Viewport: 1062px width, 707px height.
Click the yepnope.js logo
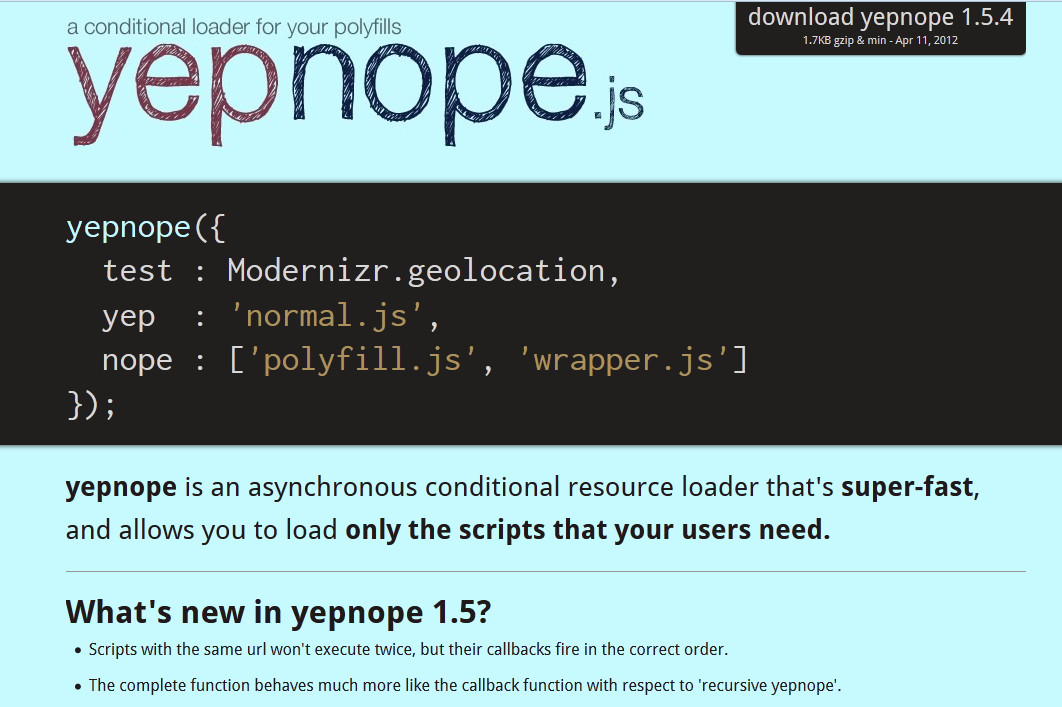point(355,93)
